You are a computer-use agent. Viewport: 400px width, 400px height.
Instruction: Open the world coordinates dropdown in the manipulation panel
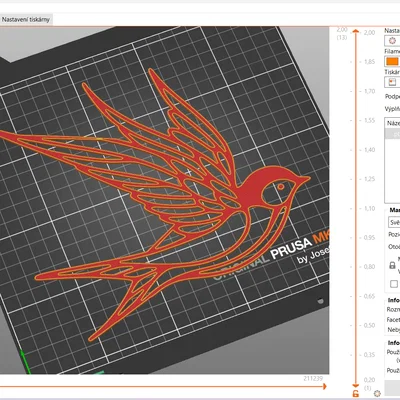click(394, 222)
